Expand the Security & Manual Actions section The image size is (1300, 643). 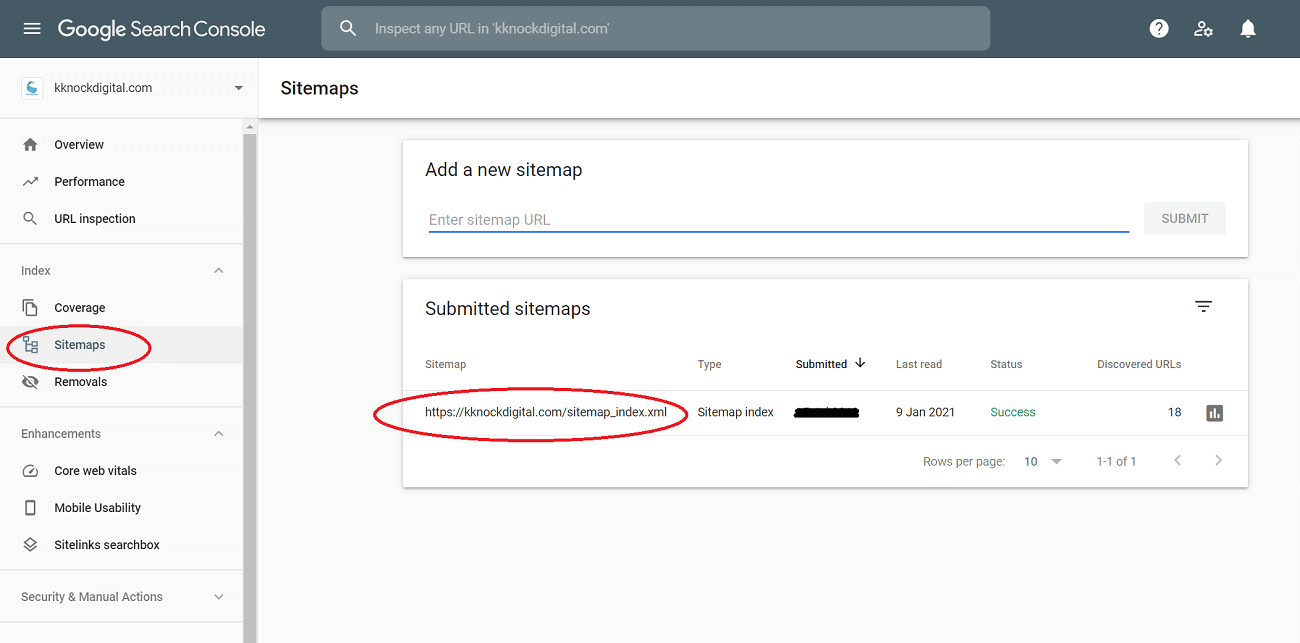218,596
